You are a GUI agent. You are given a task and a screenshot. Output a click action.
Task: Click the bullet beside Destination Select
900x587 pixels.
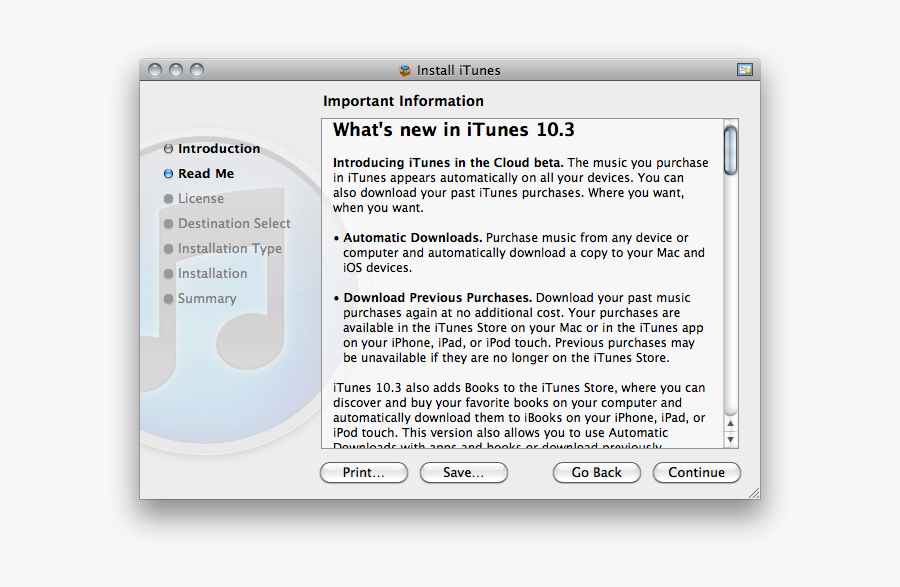(168, 224)
